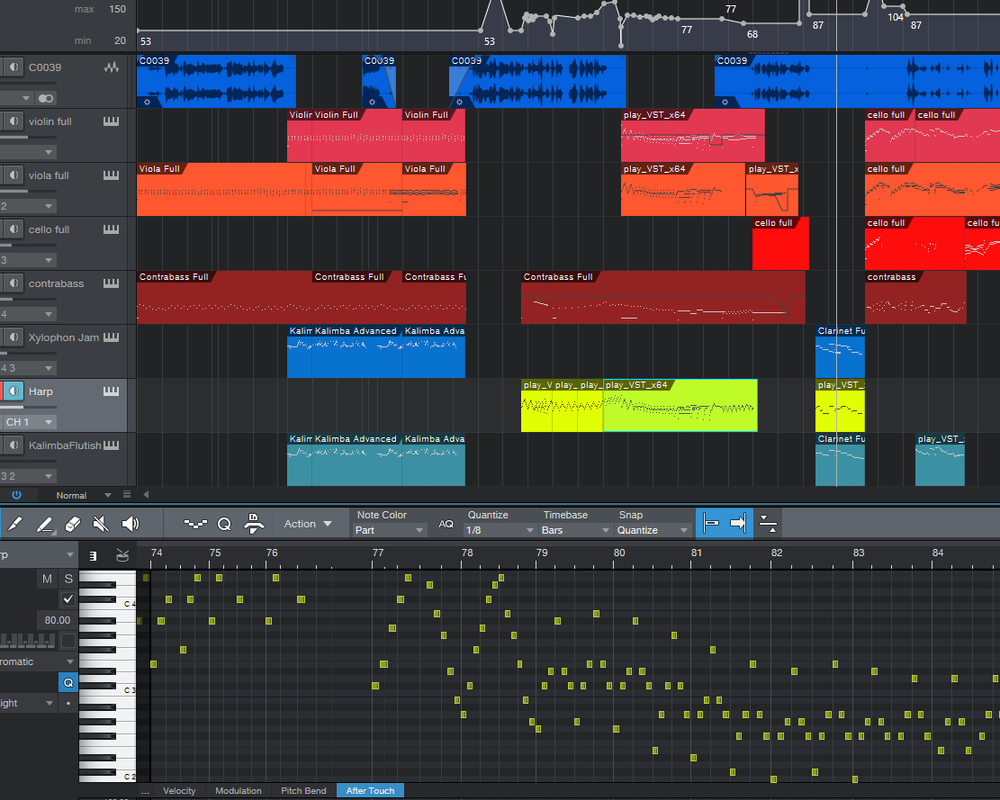This screenshot has height=800, width=1000.
Task: Open the Action dropdown menu
Action: point(307,523)
